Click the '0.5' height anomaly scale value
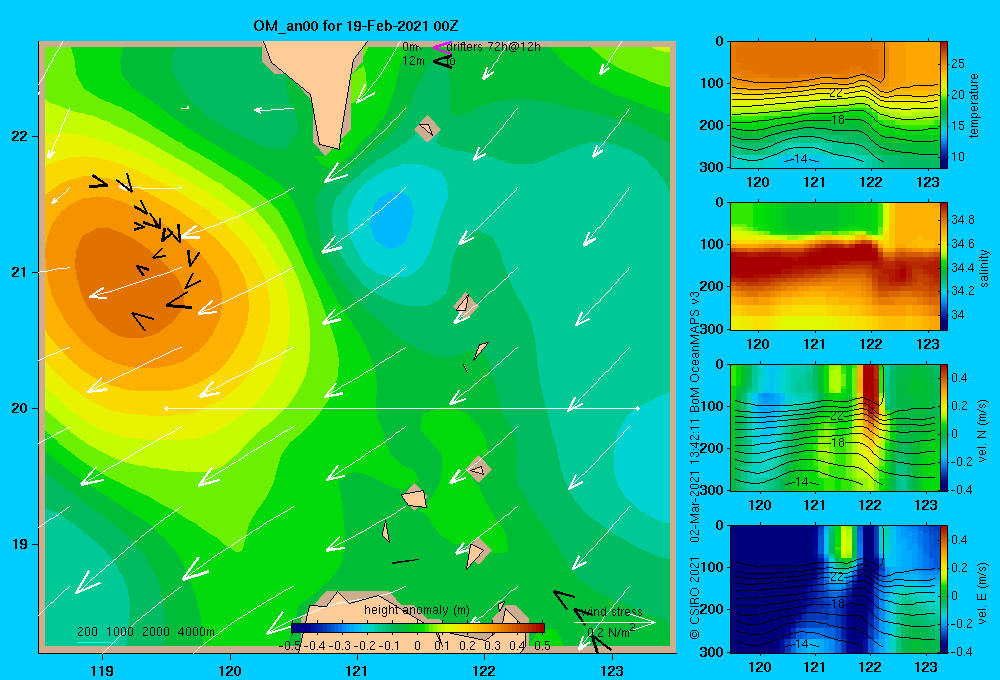 543,646
